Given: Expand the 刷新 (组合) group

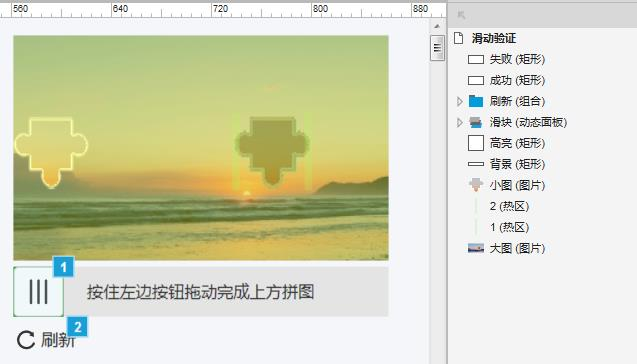Looking at the screenshot, I should click(459, 101).
